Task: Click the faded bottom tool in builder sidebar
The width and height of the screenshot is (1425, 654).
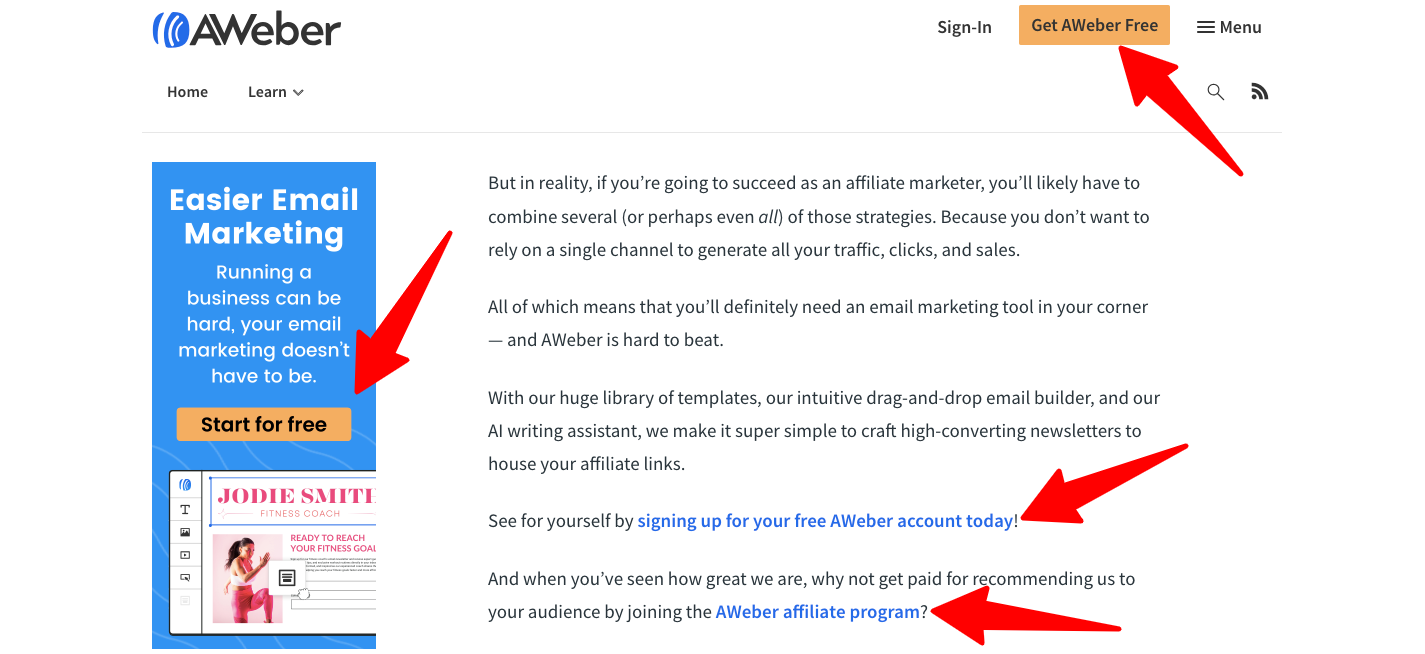Action: pyautogui.click(x=185, y=600)
